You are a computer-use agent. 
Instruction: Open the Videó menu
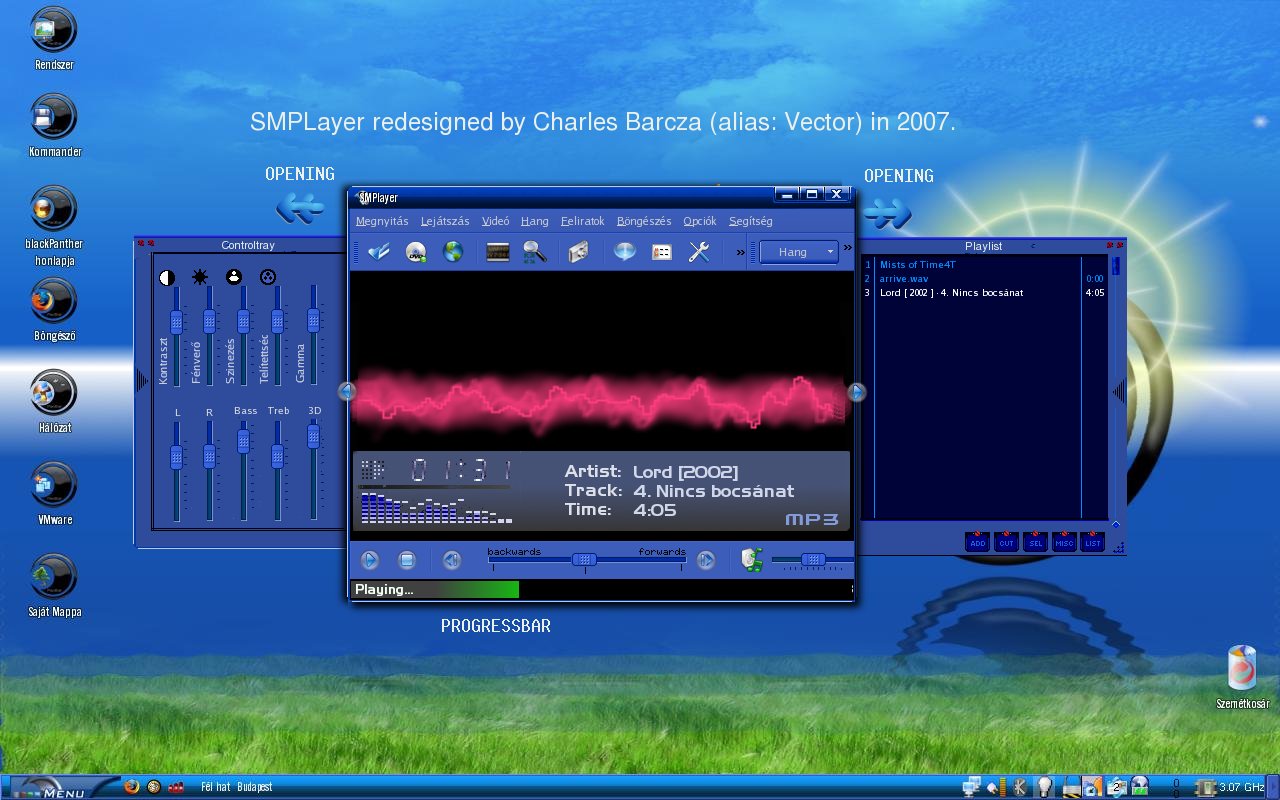495,221
